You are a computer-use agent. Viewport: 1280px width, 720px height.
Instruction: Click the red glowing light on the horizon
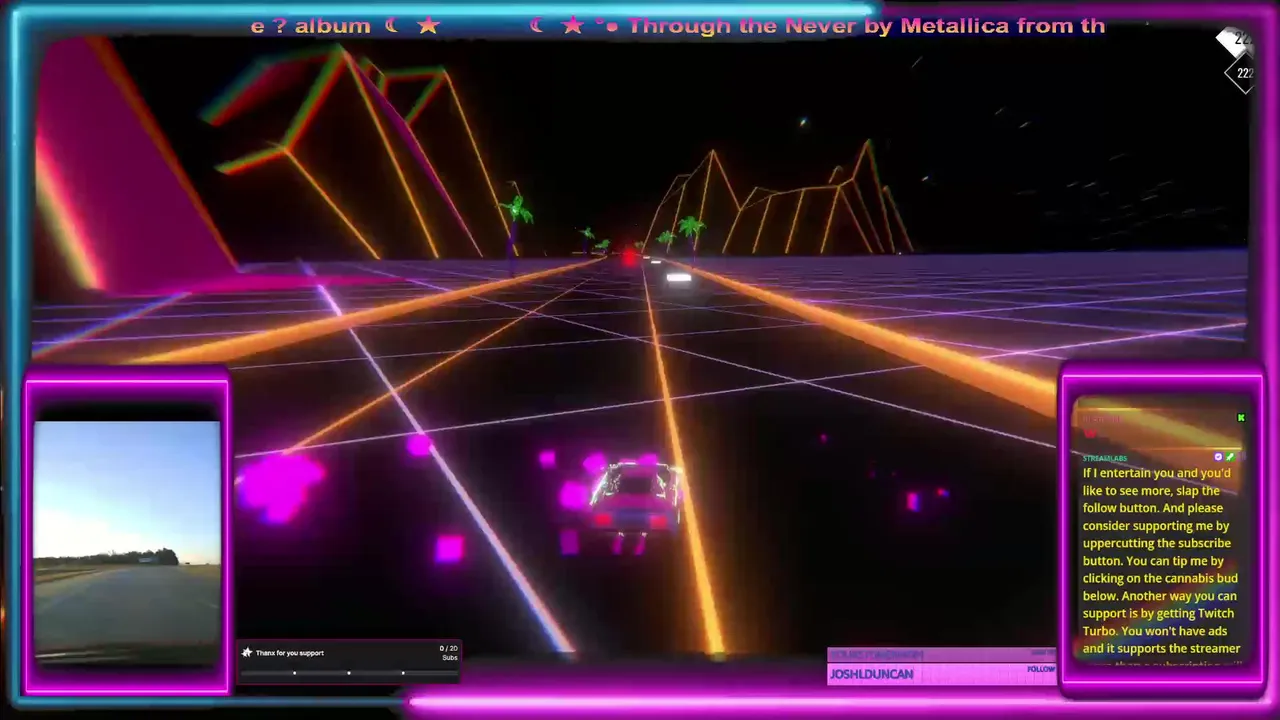point(629,259)
